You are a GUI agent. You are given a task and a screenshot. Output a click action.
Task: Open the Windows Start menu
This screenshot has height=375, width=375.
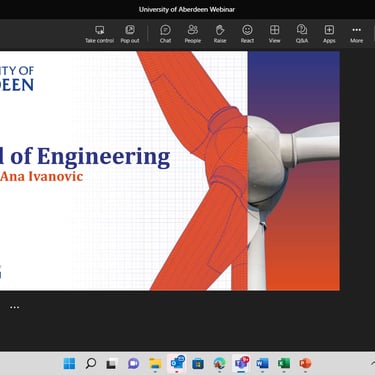click(x=69, y=363)
